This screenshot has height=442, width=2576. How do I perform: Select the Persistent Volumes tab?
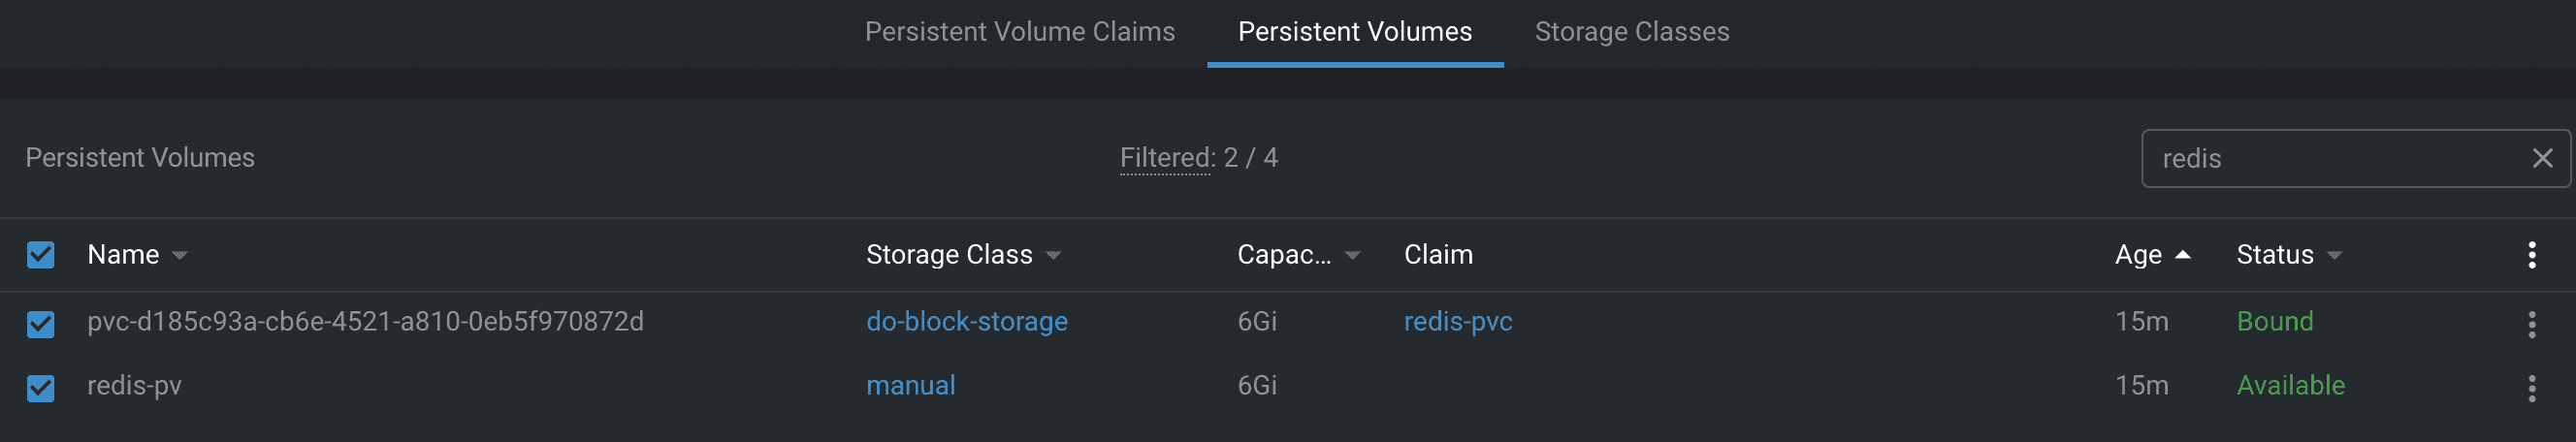click(1355, 32)
